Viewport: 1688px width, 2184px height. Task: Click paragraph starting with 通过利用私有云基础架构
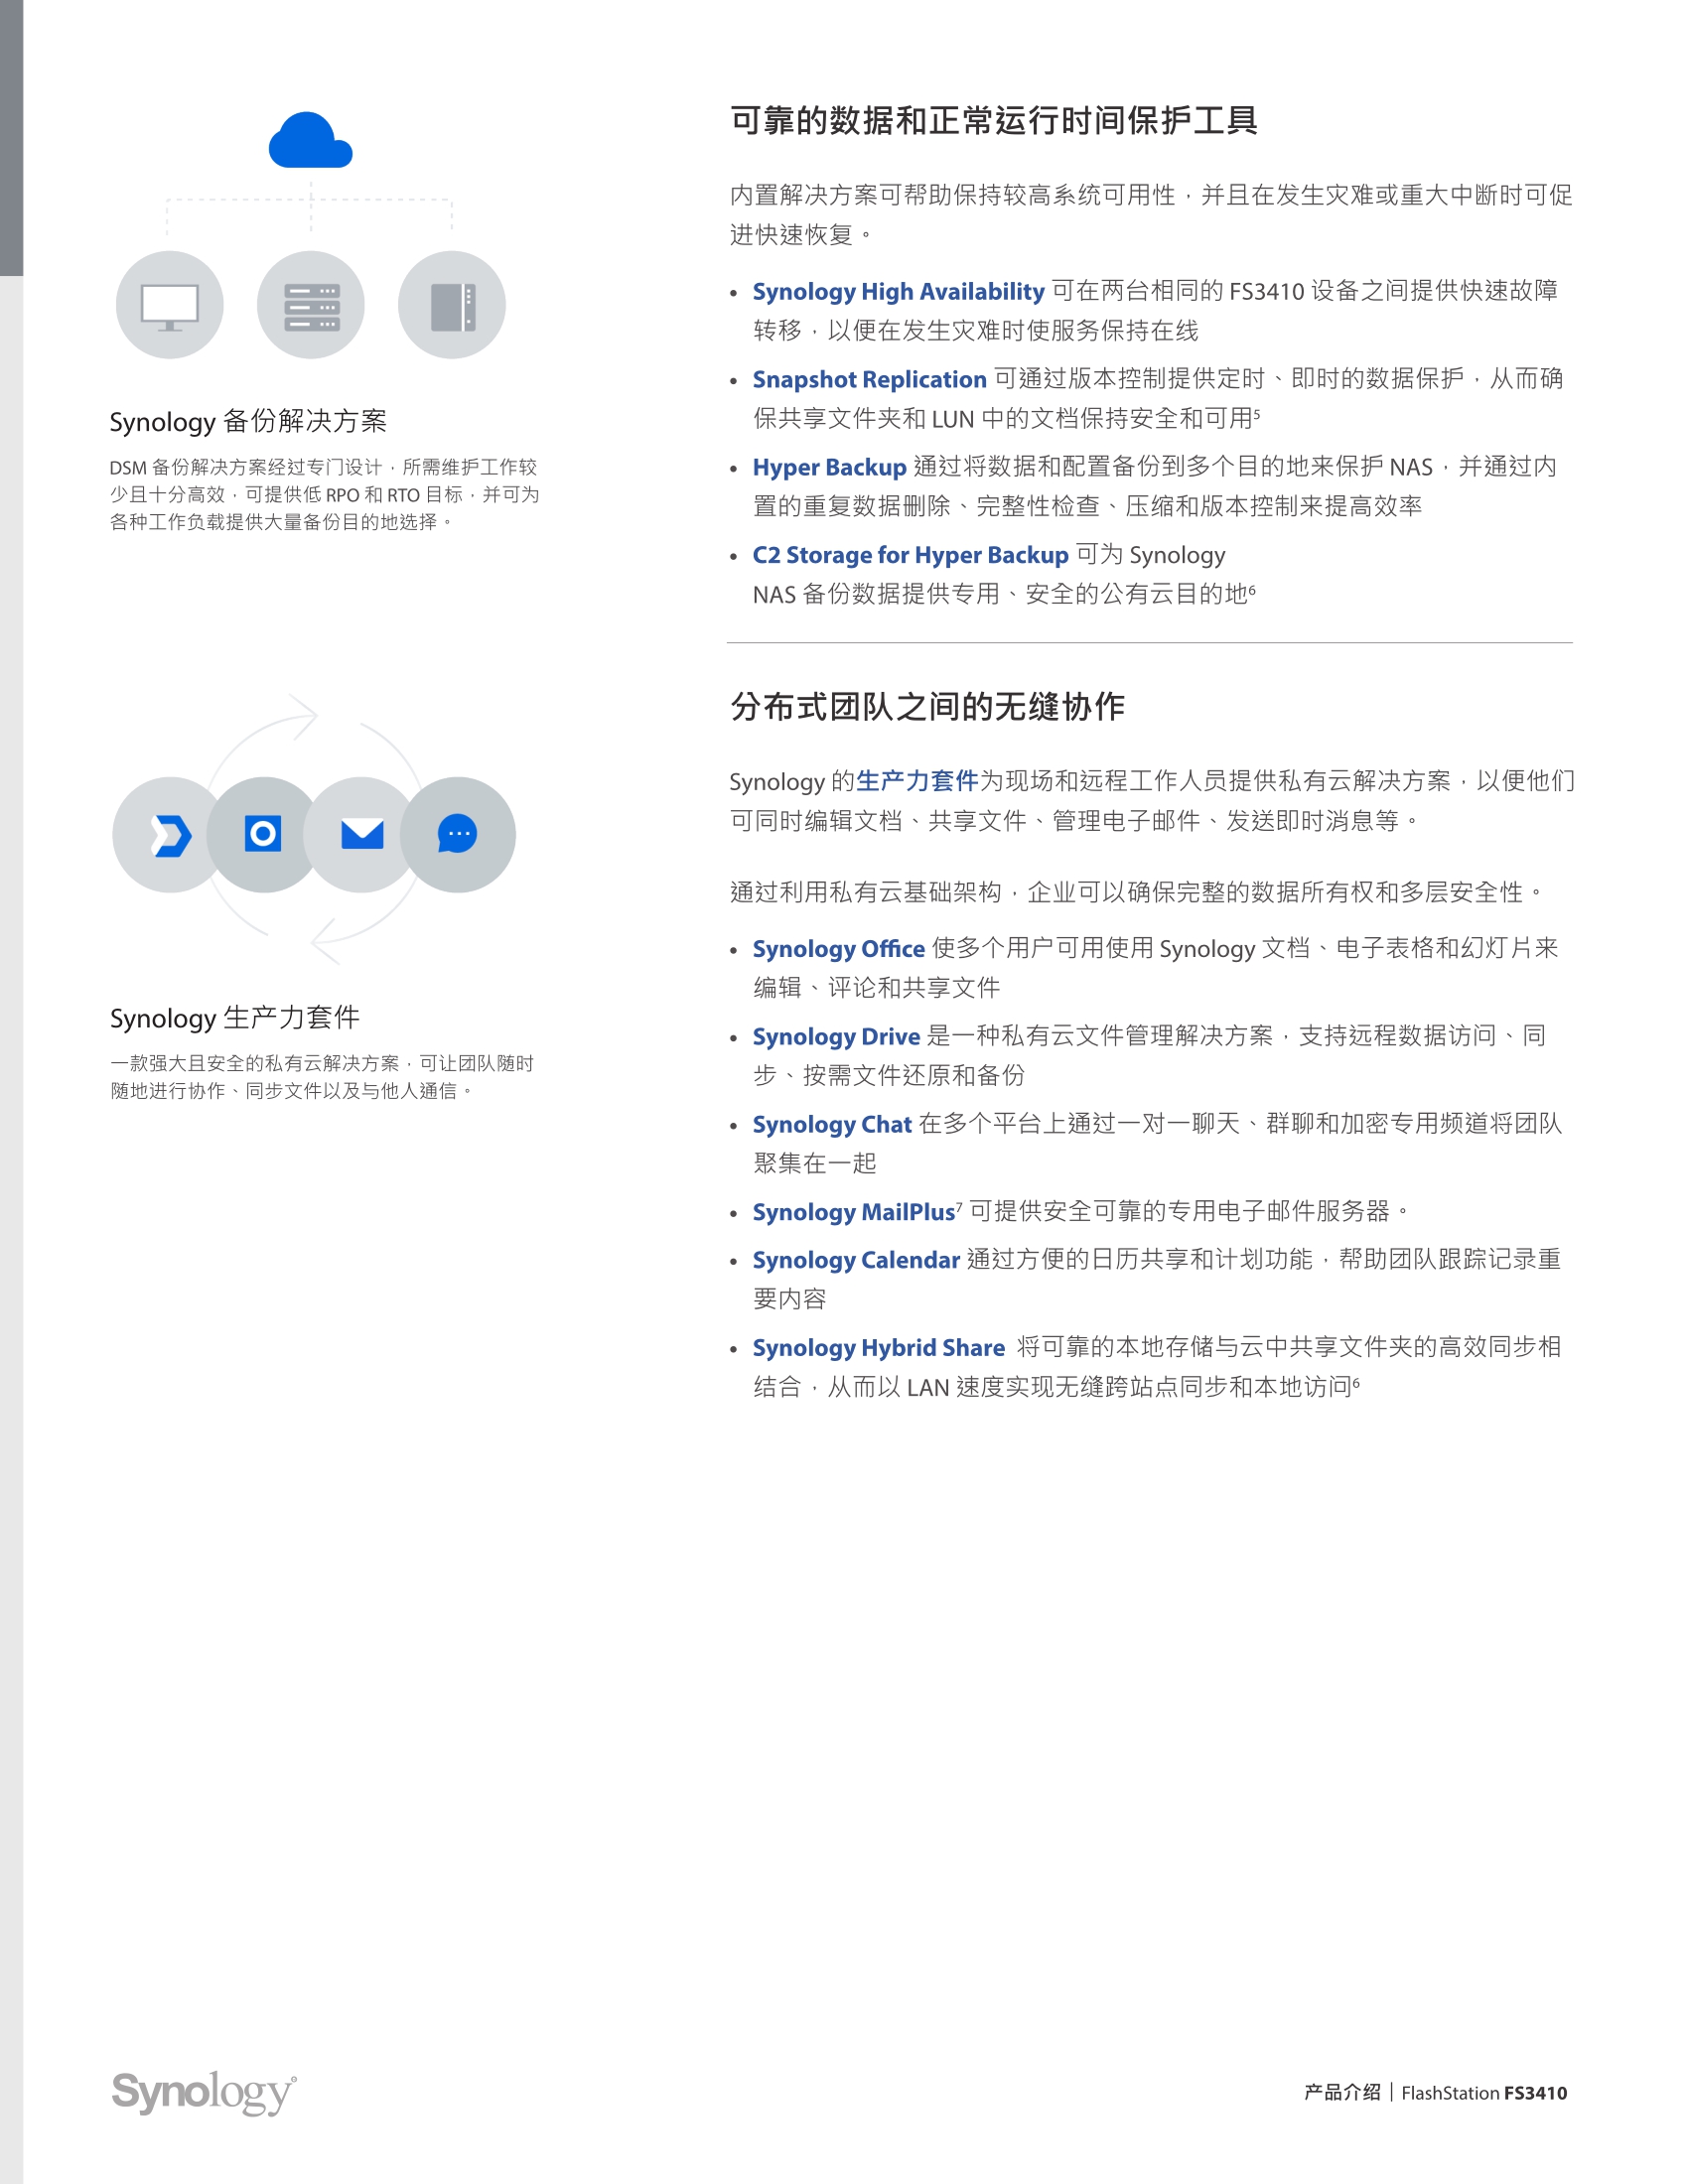pos(1137,892)
